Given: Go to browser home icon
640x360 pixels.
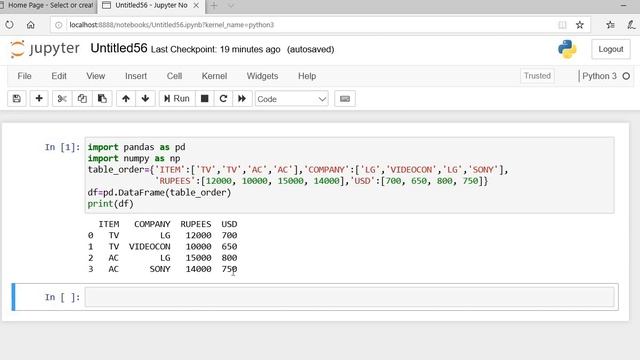Looking at the screenshot, I should (x=31, y=25).
